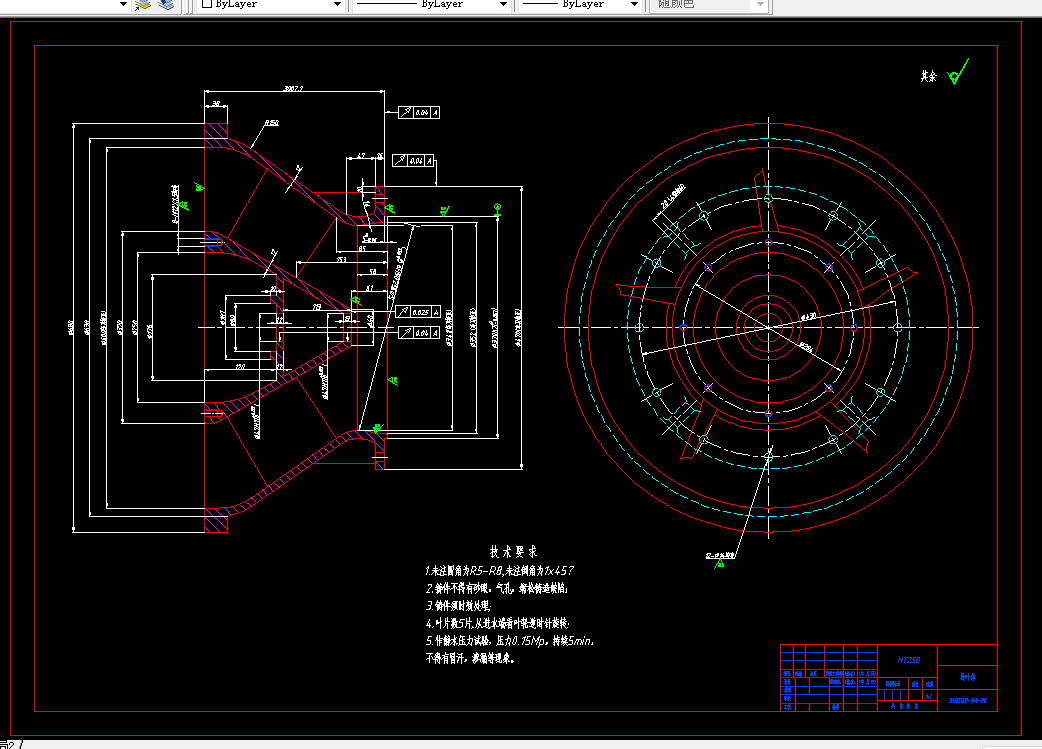
Task: Click the center point of the circular view
Action: pos(769,327)
